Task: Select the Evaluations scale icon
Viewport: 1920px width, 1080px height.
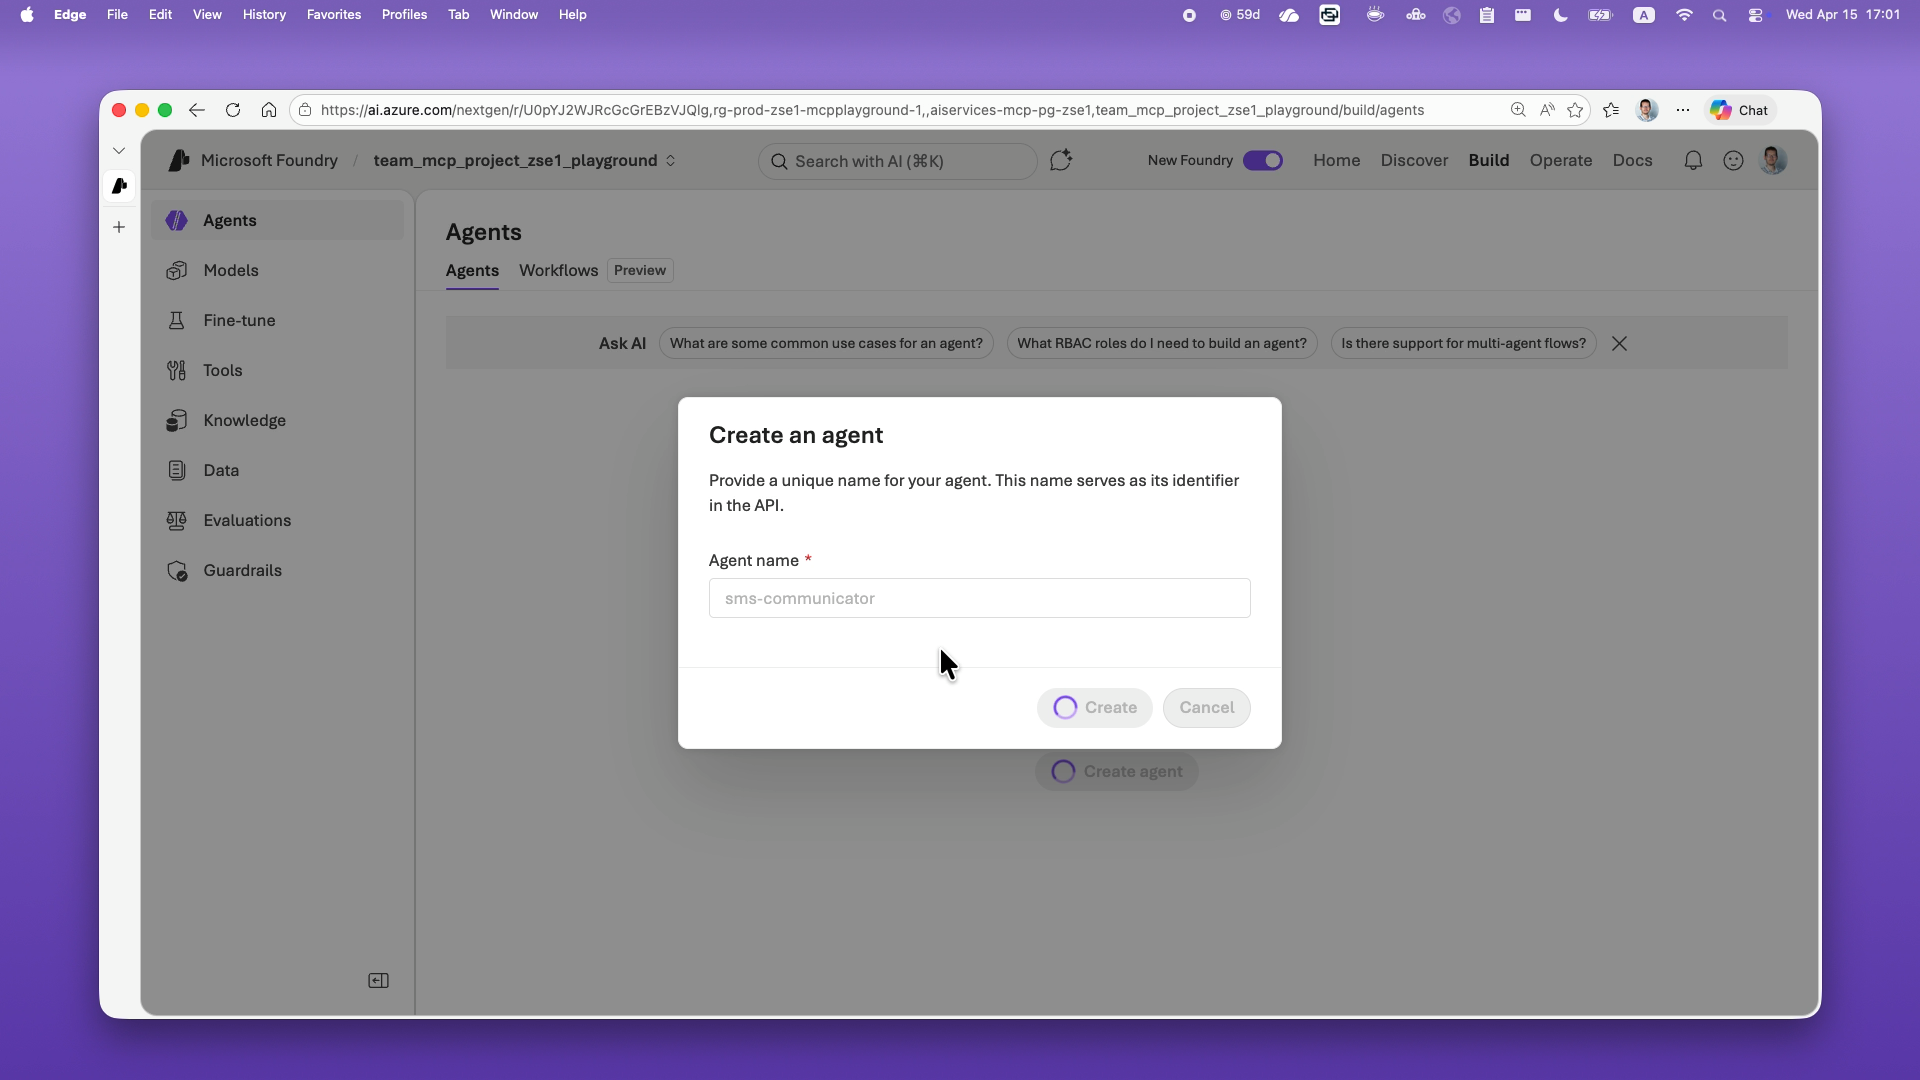Action: 177,520
